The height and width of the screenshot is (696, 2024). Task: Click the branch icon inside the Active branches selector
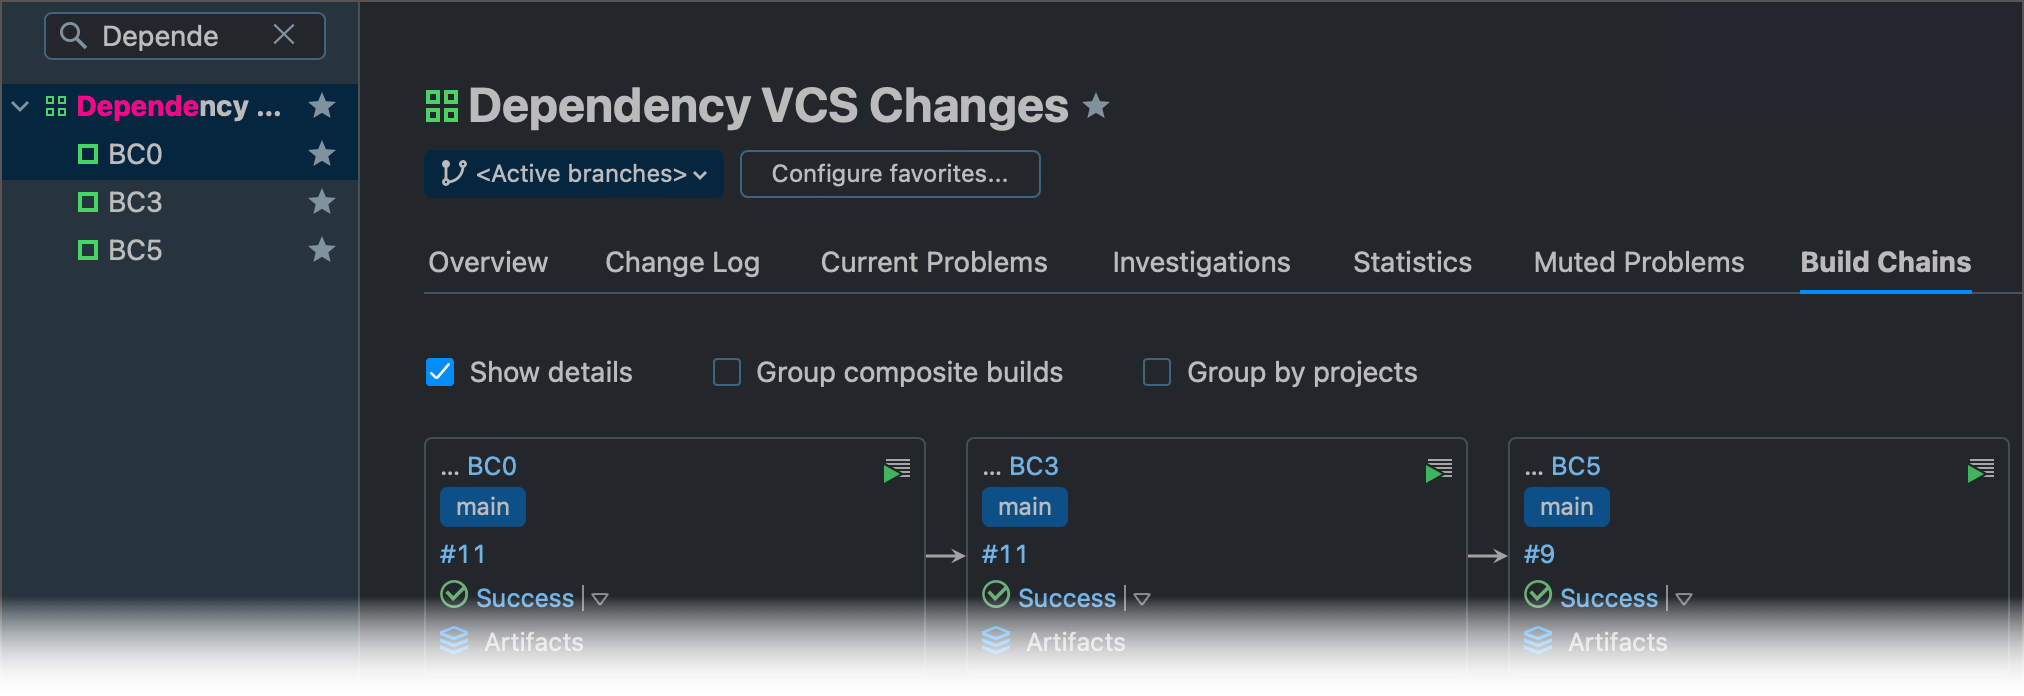point(452,173)
